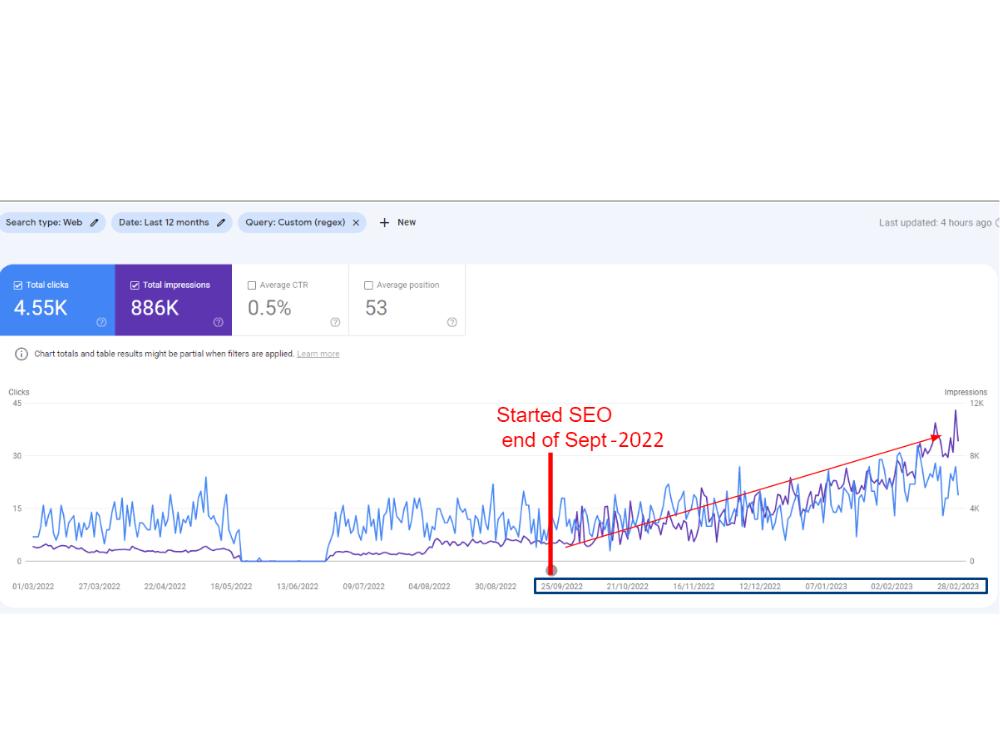
Task: Click the 28/02/2023 axis date label
Action: [x=957, y=586]
